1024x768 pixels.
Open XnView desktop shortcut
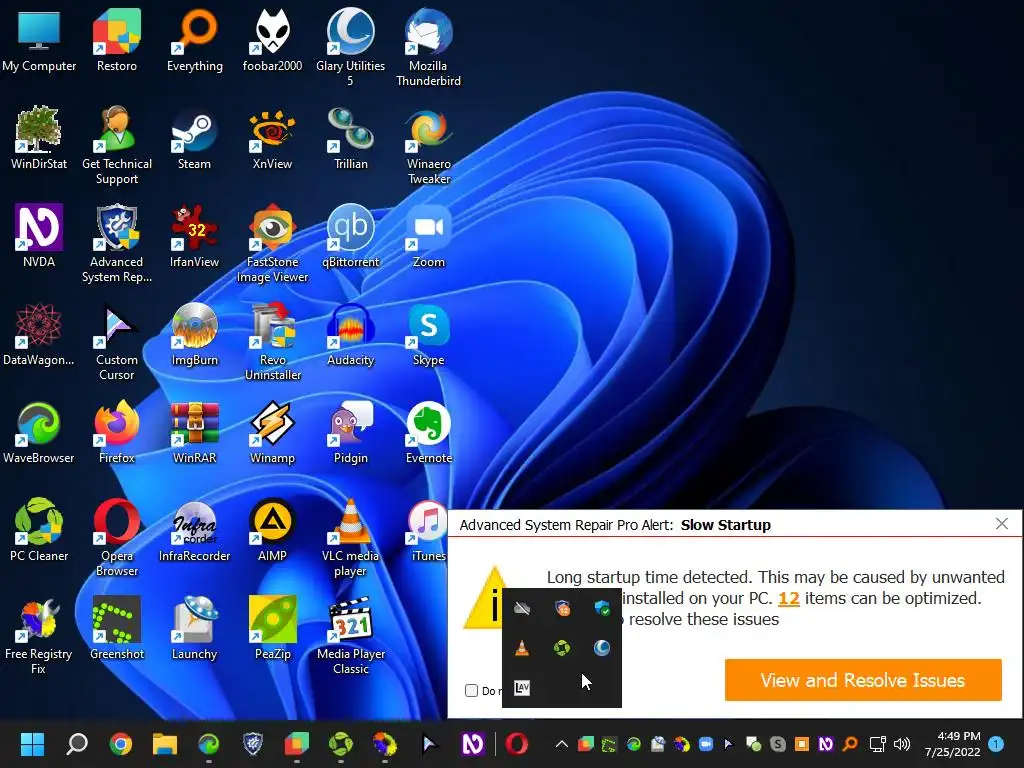pyautogui.click(x=272, y=137)
